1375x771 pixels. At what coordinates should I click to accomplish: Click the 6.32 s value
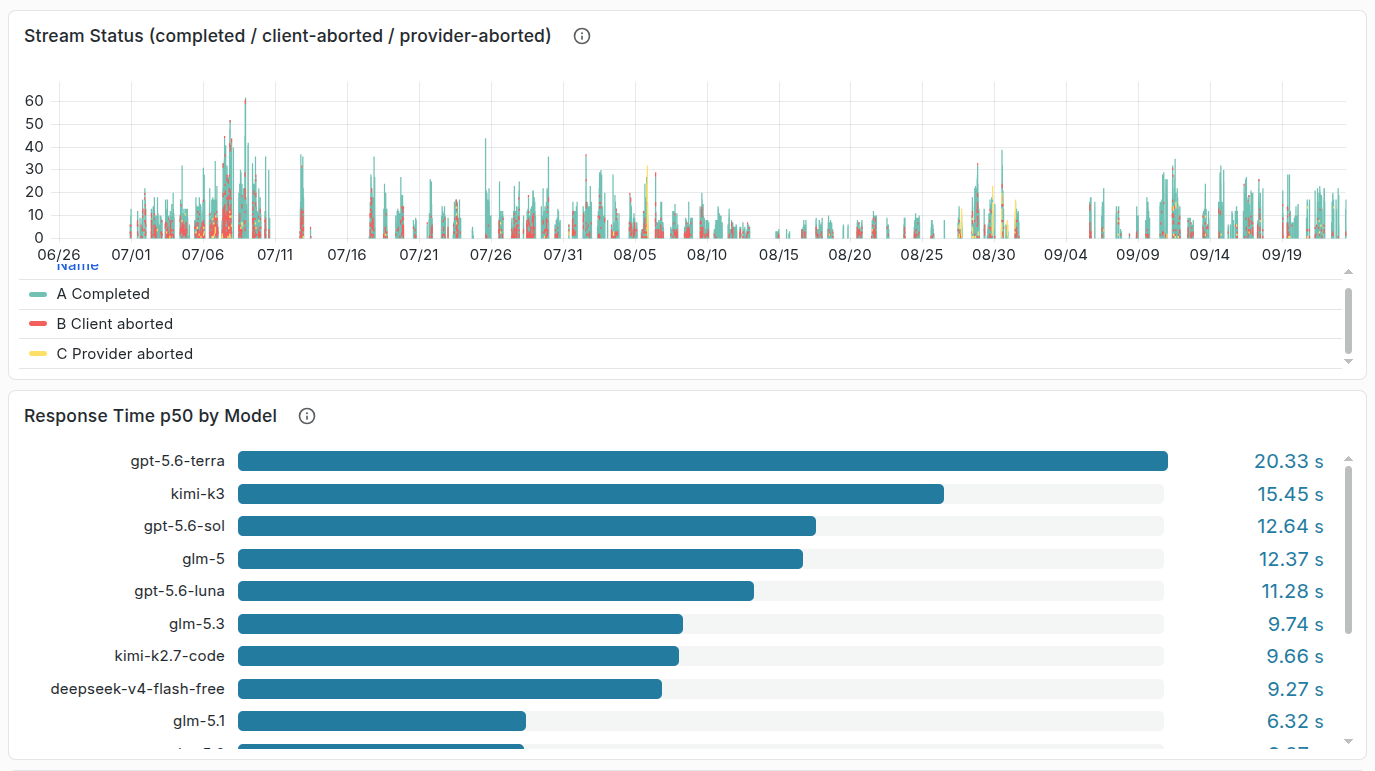pyautogui.click(x=1296, y=721)
